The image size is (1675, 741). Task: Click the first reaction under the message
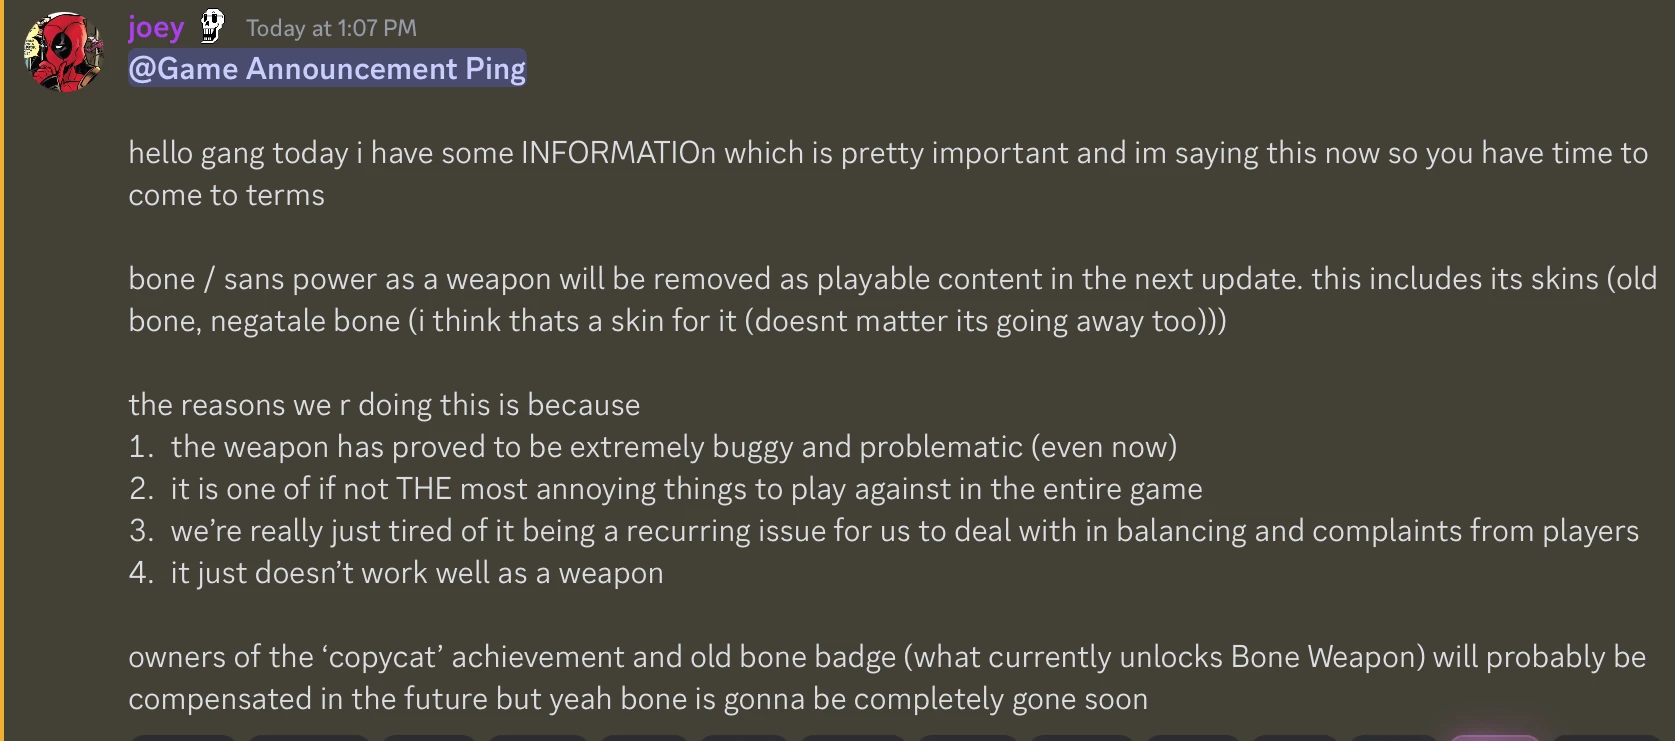pyautogui.click(x=183, y=737)
